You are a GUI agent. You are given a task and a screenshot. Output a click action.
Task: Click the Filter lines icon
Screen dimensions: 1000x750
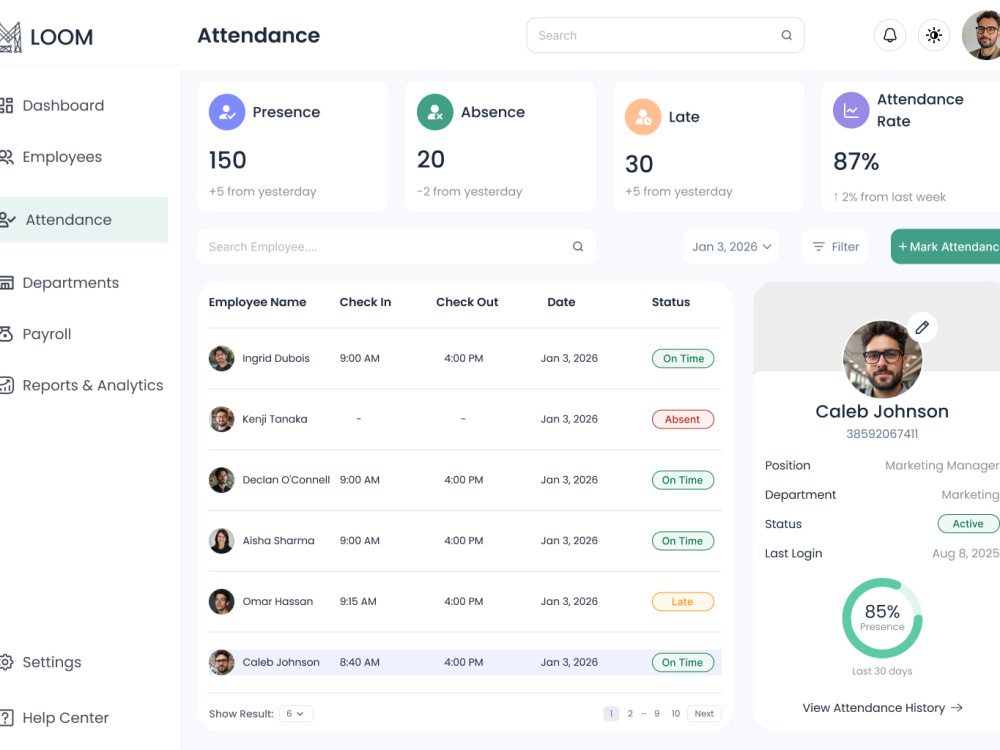[818, 246]
